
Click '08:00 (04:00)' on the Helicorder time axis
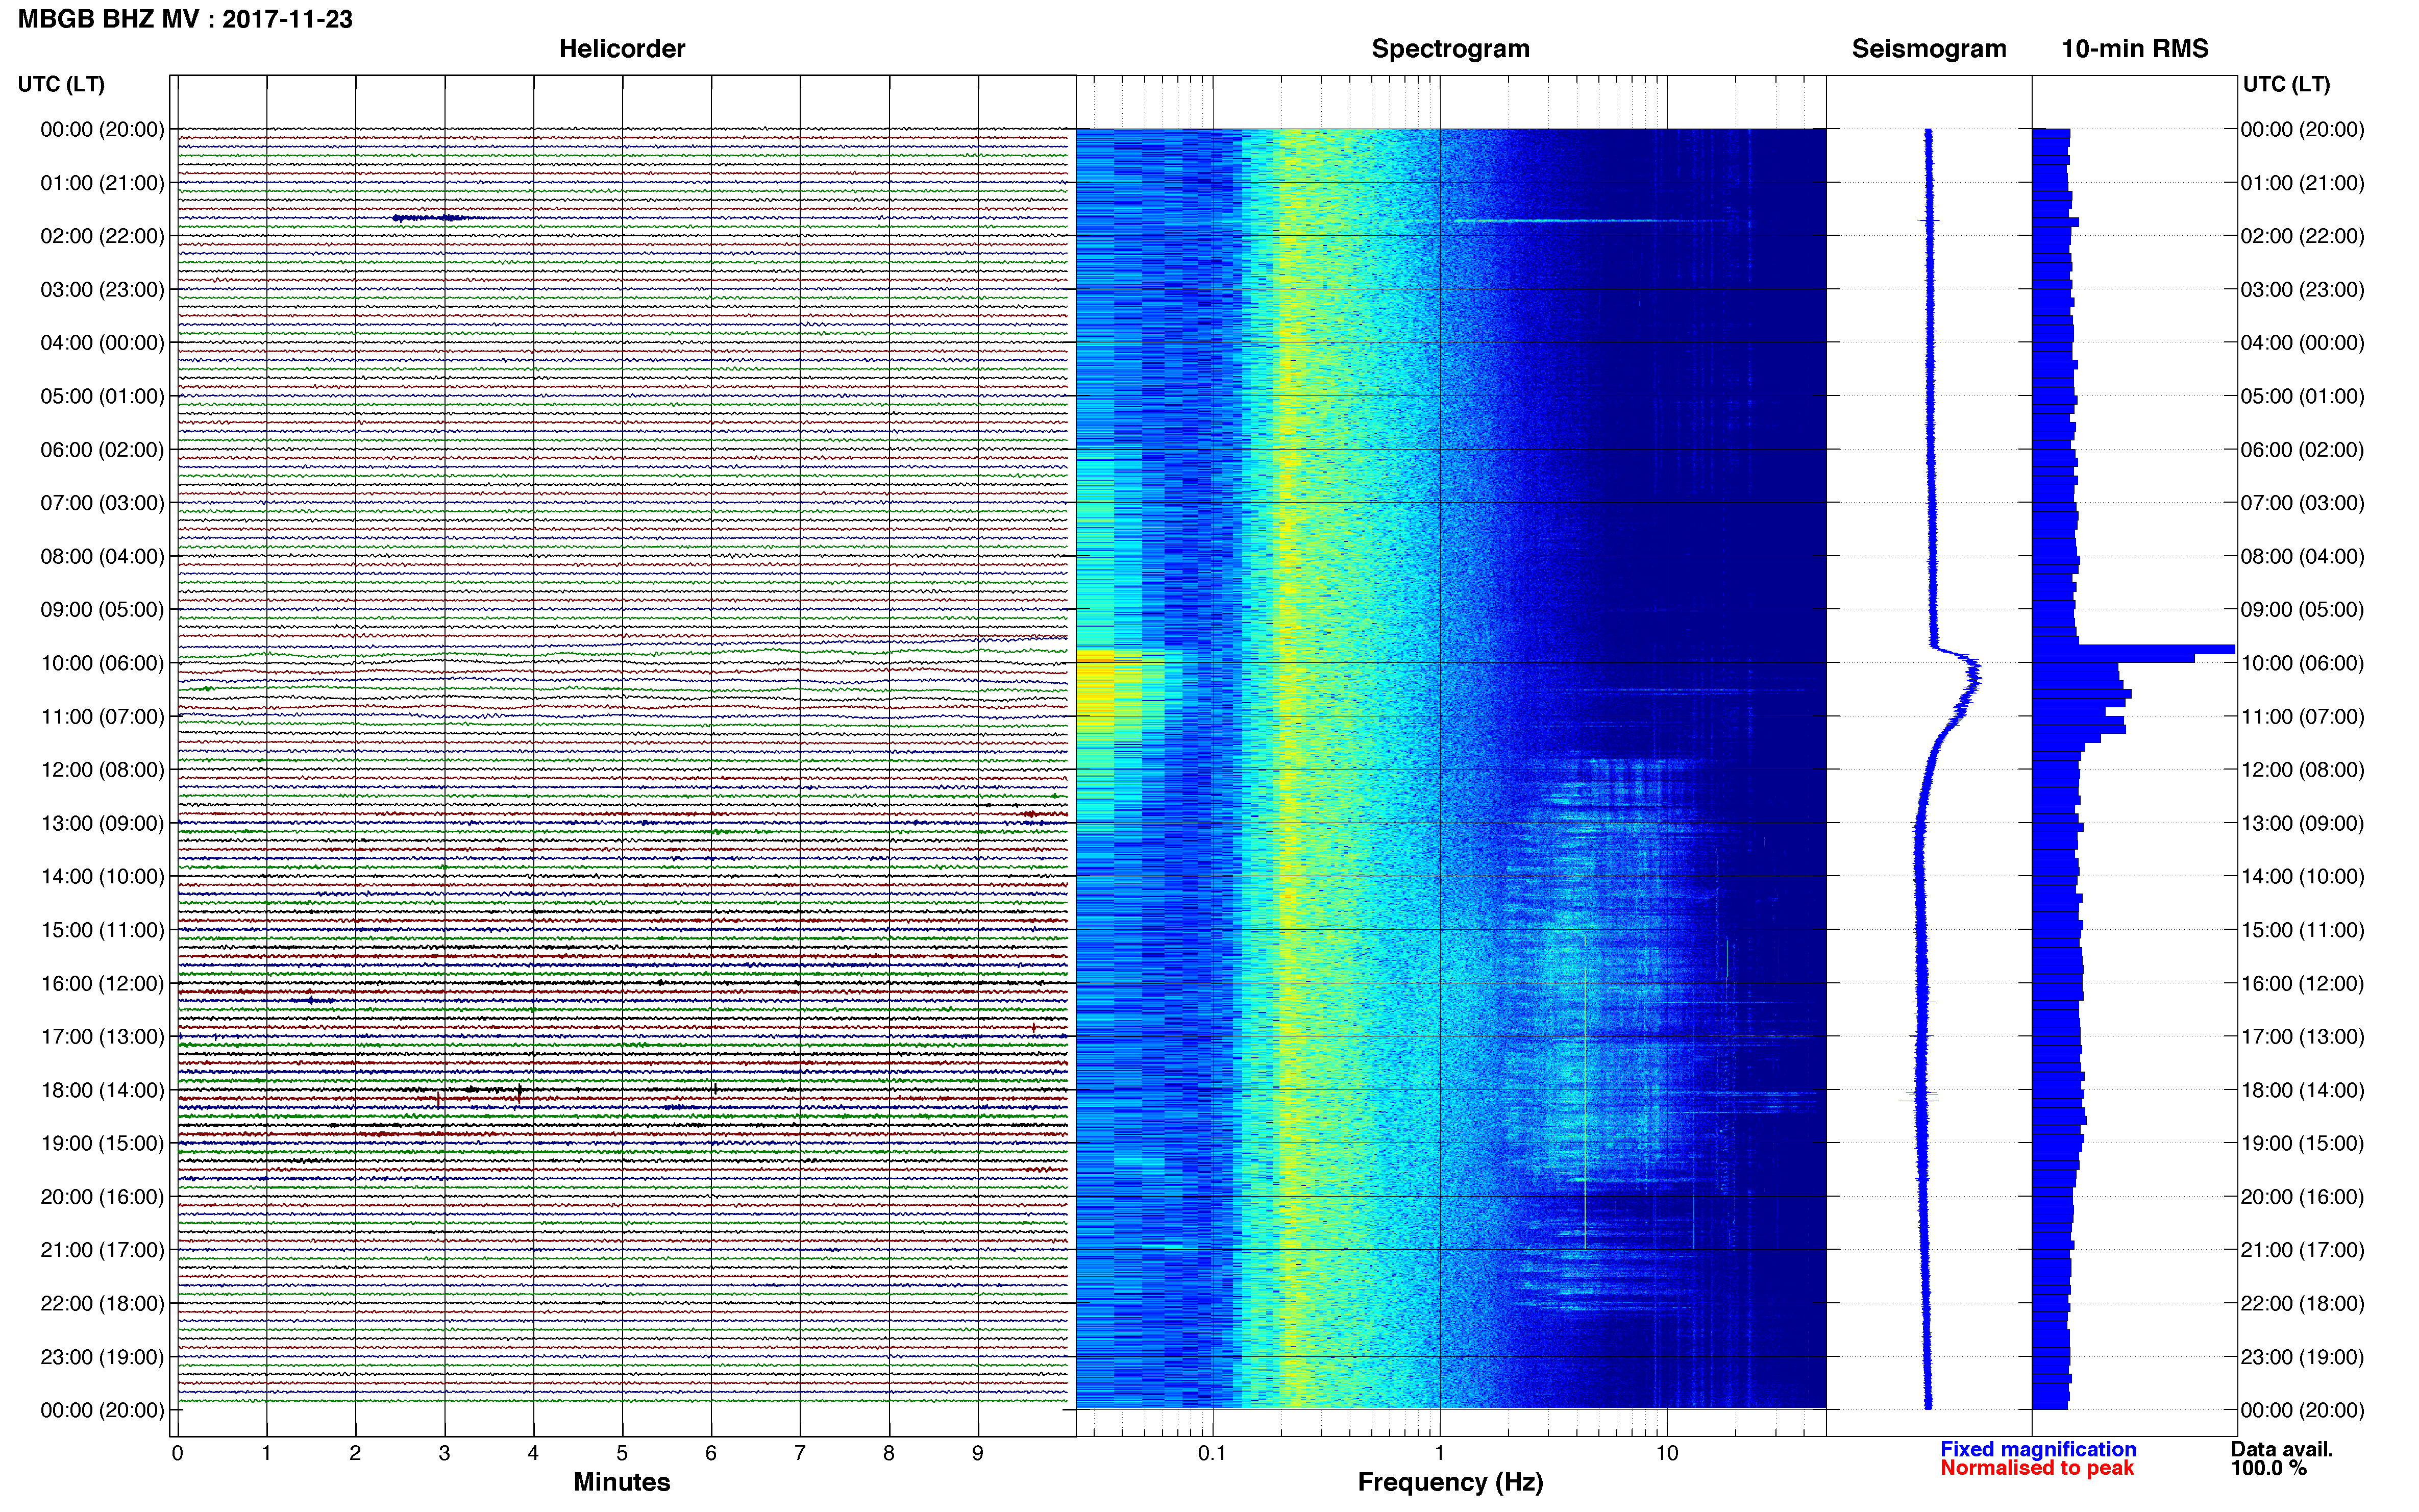pos(102,556)
